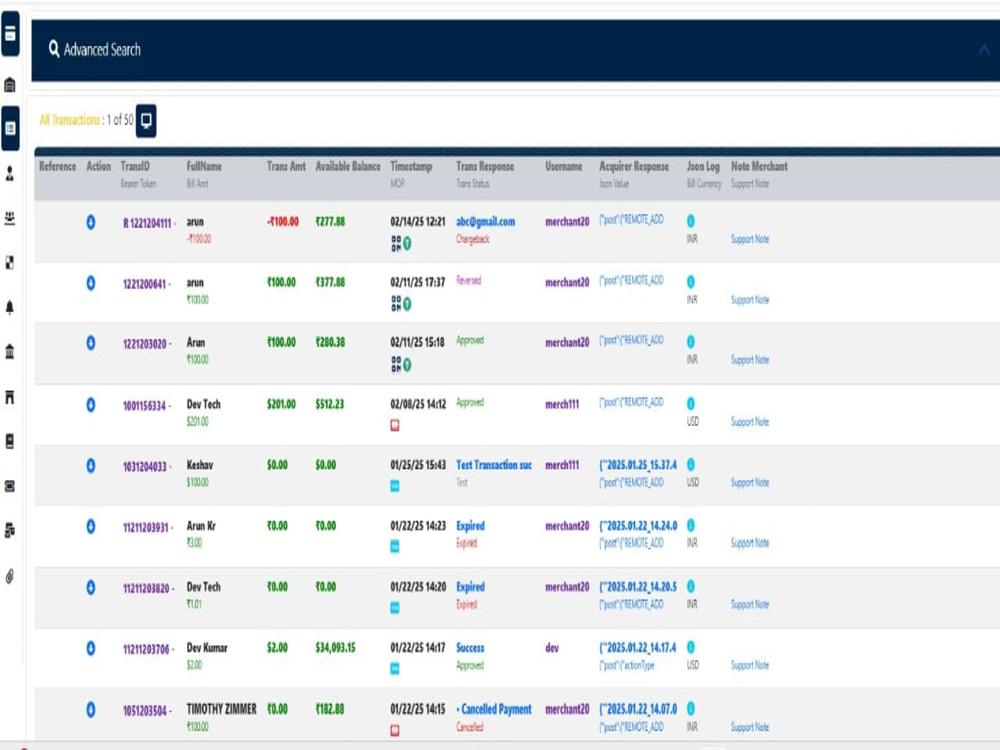Open the user group sidebar icon
1000x750 pixels.
click(10, 218)
